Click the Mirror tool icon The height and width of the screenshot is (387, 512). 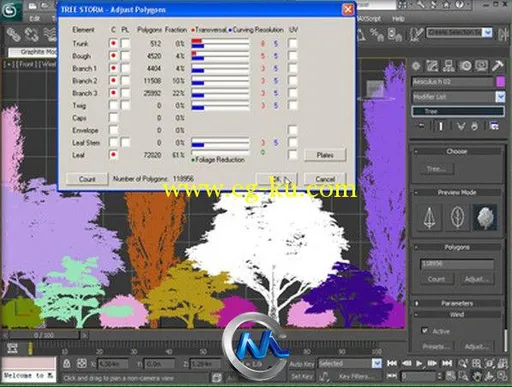[x=504, y=34]
